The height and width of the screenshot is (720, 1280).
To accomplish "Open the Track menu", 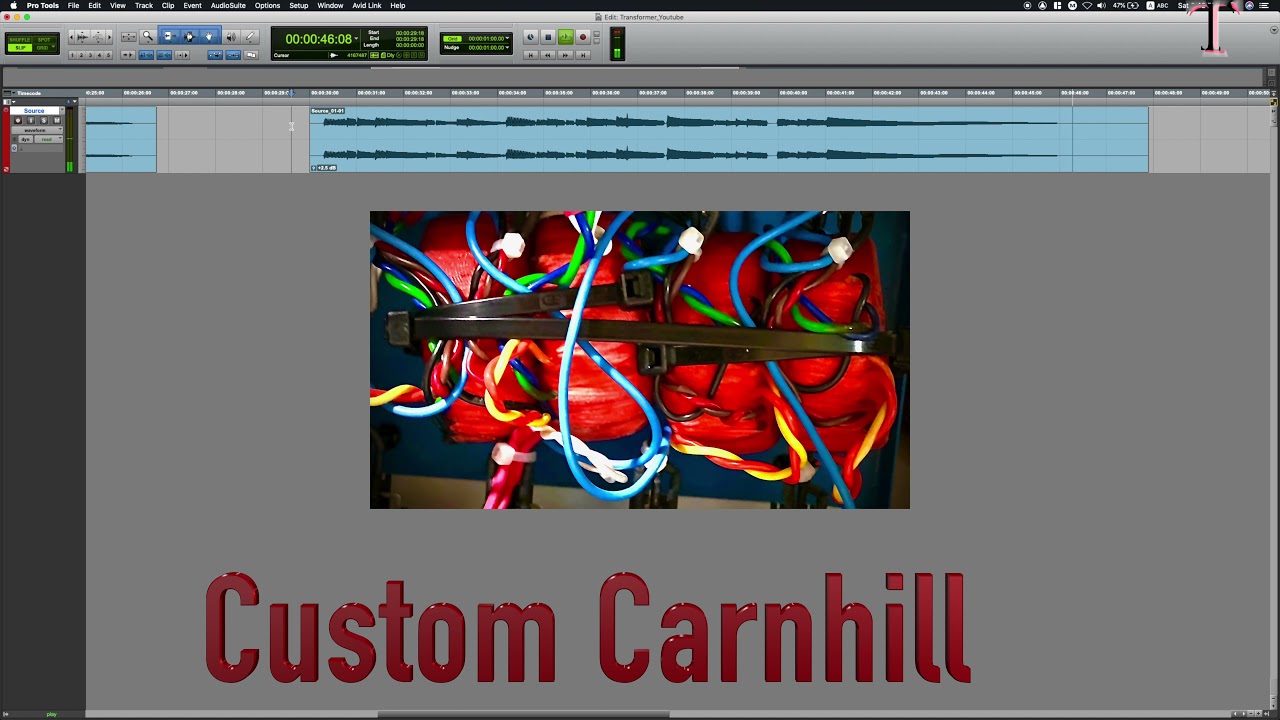I will [144, 5].
